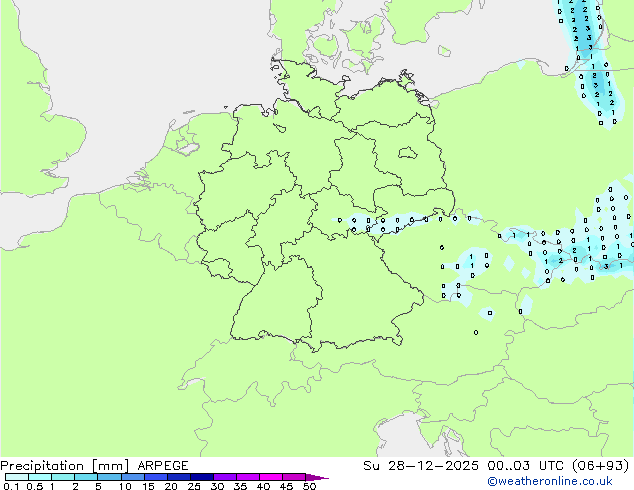Screen dimensions: 634x490
Task: Click the '45' legend scale label
Action: click(286, 486)
